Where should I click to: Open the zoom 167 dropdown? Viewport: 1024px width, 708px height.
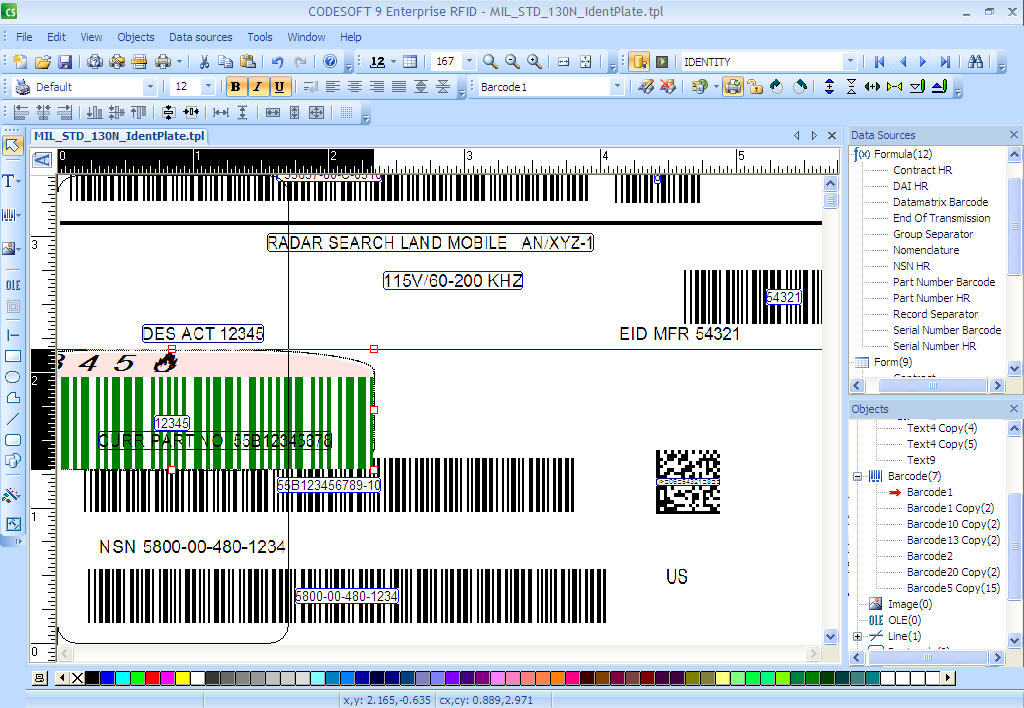tap(469, 61)
